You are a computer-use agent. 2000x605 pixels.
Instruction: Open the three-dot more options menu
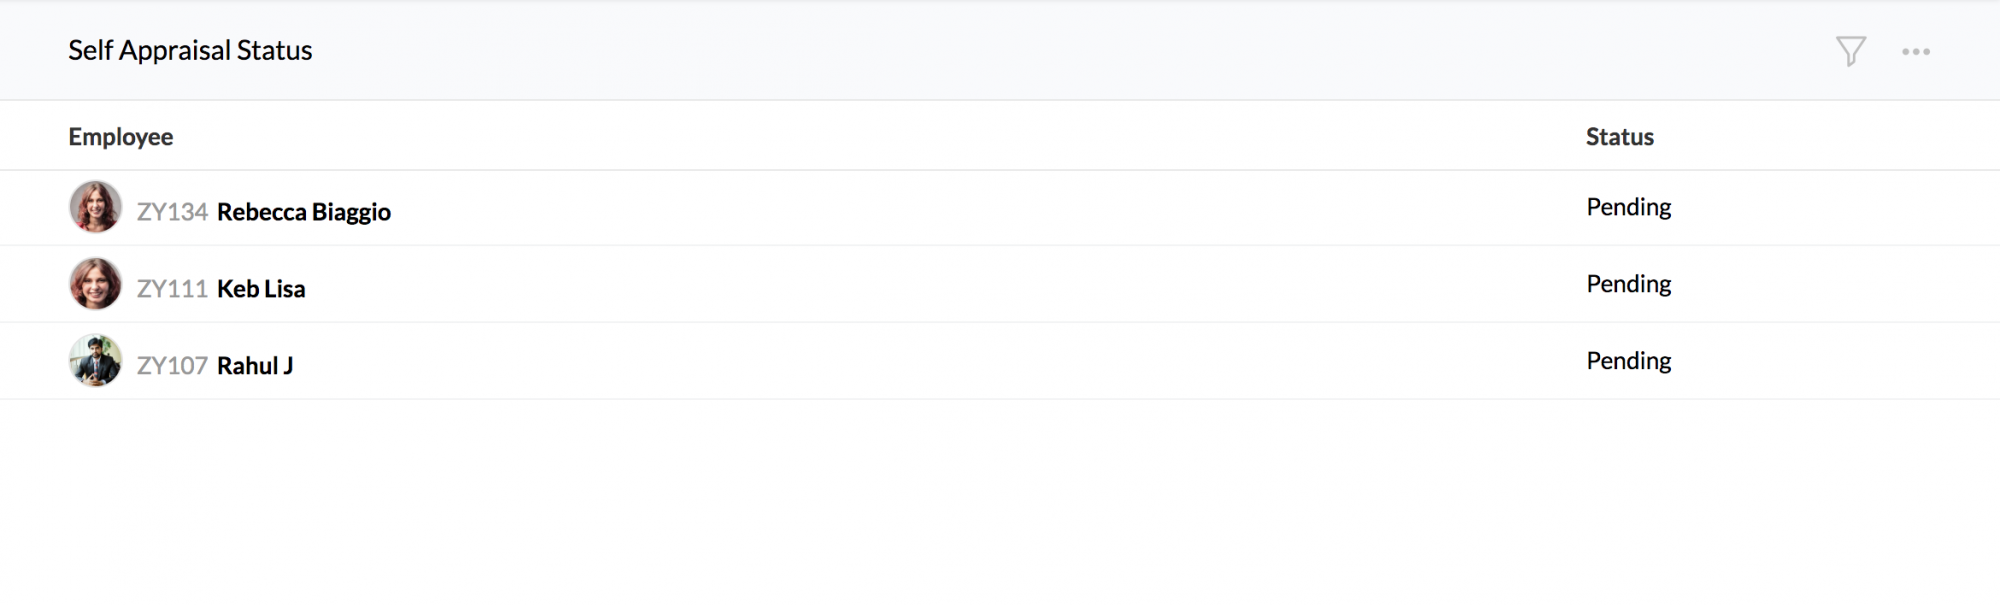click(x=1916, y=51)
